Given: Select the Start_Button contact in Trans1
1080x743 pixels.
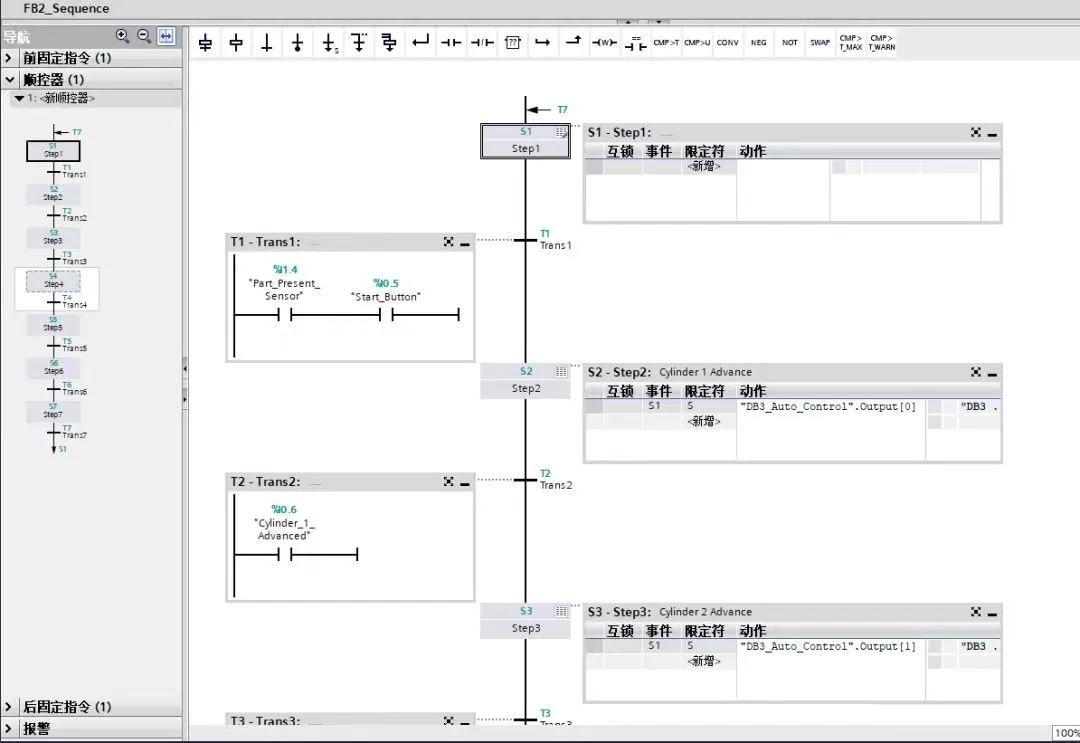Looking at the screenshot, I should tap(386, 315).
